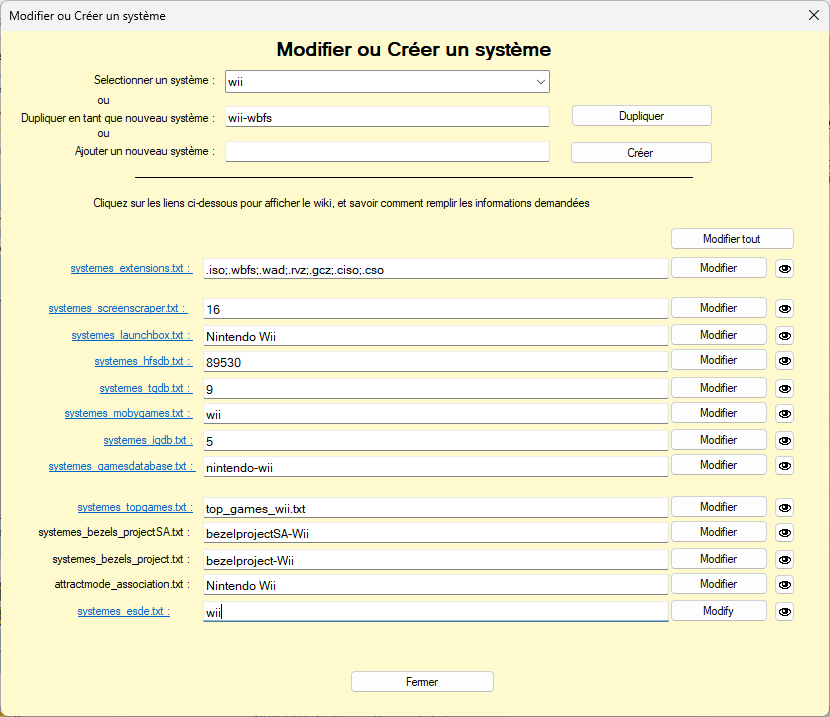This screenshot has height=717, width=830.
Task: Click the 'Ajouter un nouveau système' text field
Action: pyautogui.click(x=387, y=152)
